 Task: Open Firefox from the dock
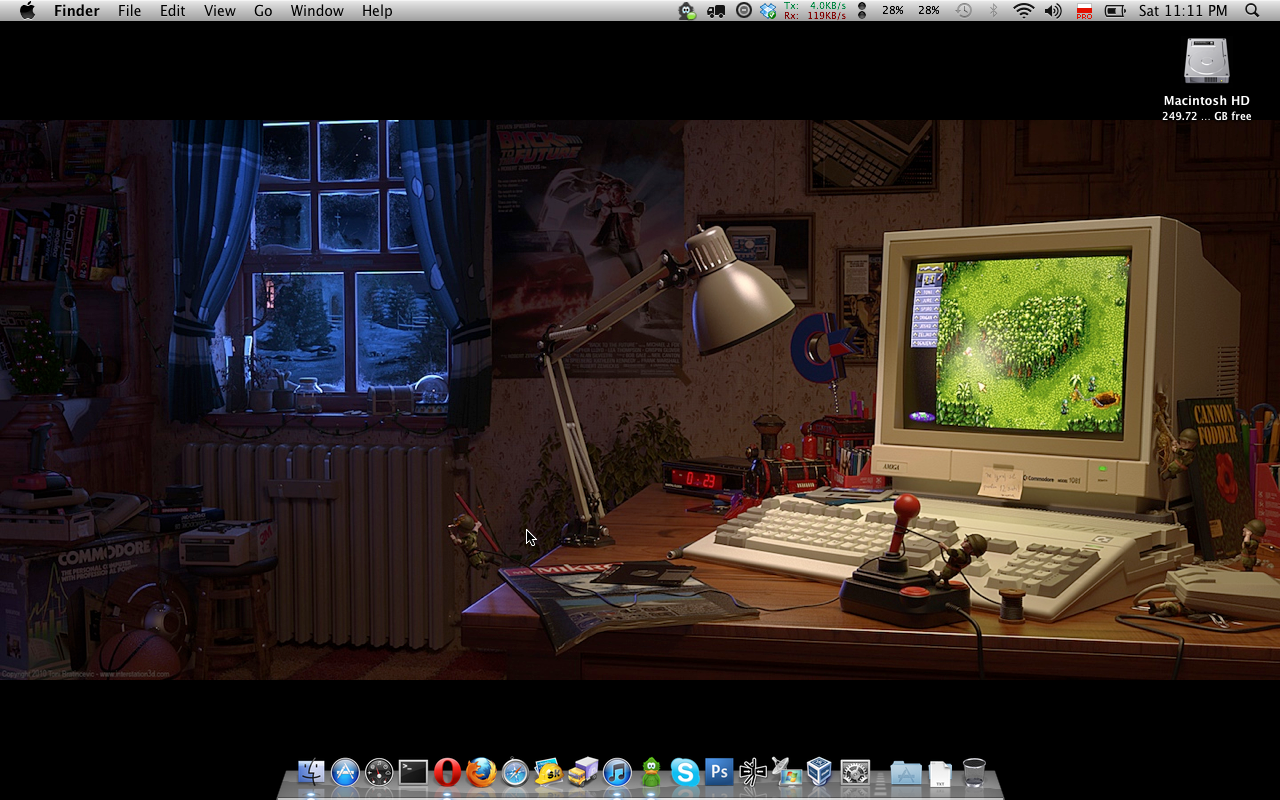pos(481,772)
